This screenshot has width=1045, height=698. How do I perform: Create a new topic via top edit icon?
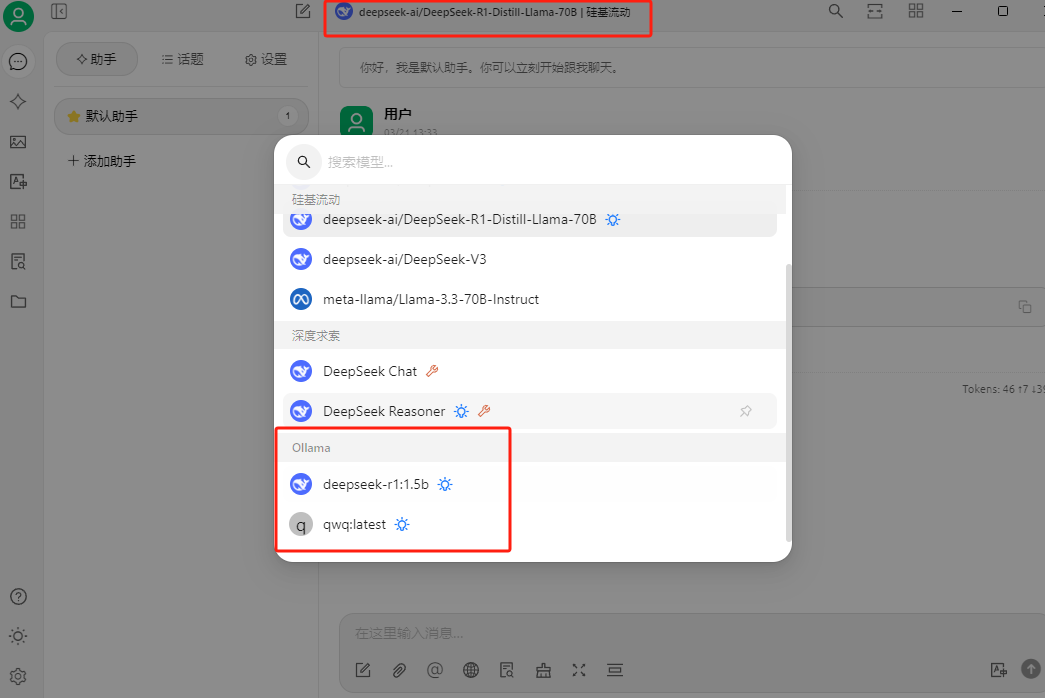coord(303,11)
